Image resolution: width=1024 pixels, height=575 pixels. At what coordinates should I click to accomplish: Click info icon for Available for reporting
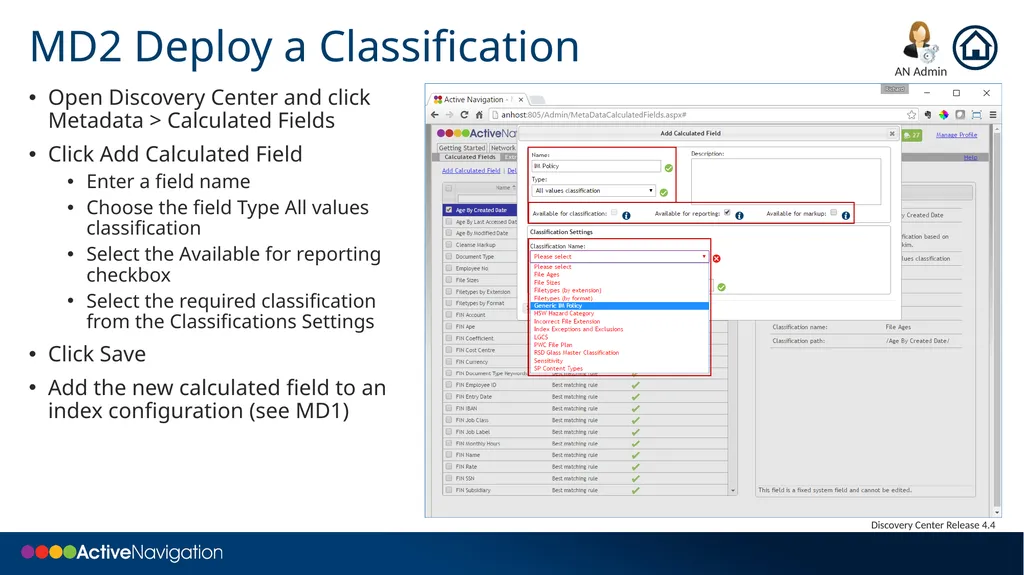(x=739, y=216)
